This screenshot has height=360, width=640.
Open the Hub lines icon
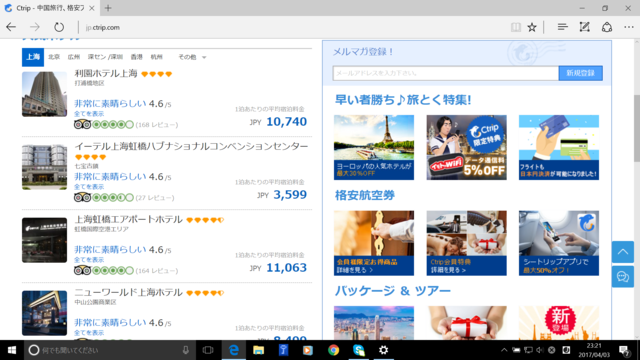[562, 27]
